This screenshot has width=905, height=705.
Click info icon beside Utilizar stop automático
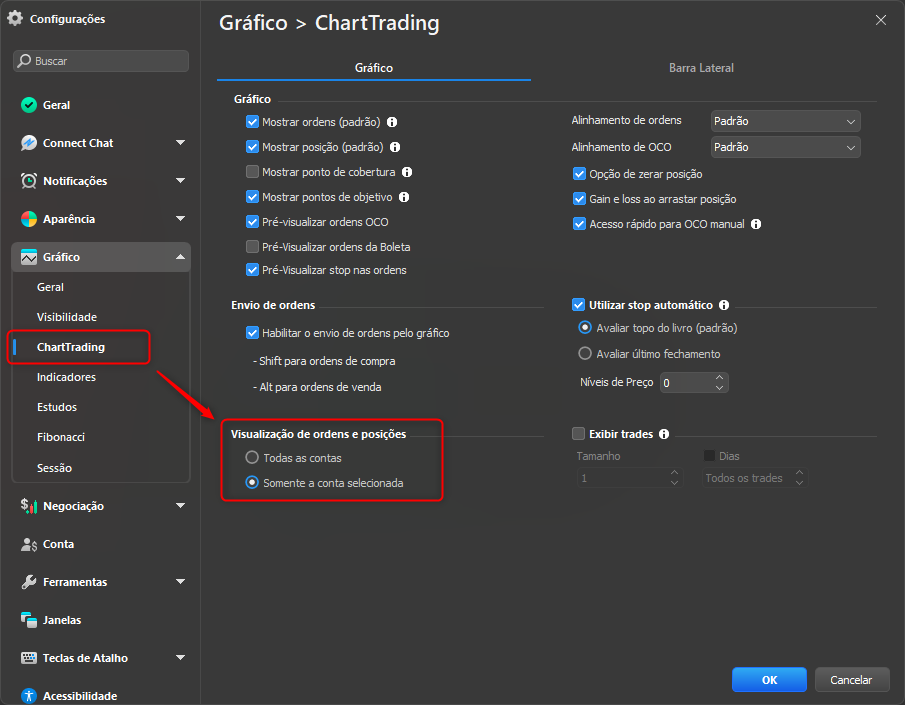[724, 305]
